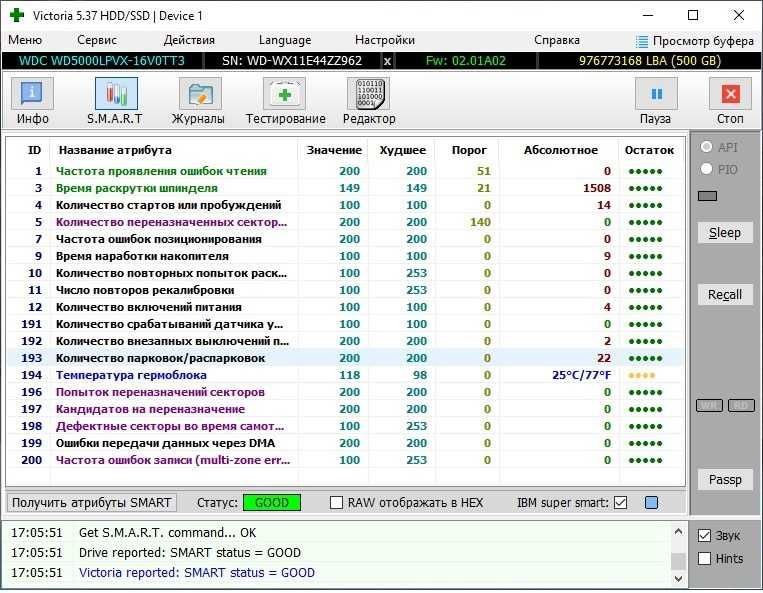Viewport: 763px width, 593px height.
Task: Click the Recall button
Action: (x=725, y=295)
